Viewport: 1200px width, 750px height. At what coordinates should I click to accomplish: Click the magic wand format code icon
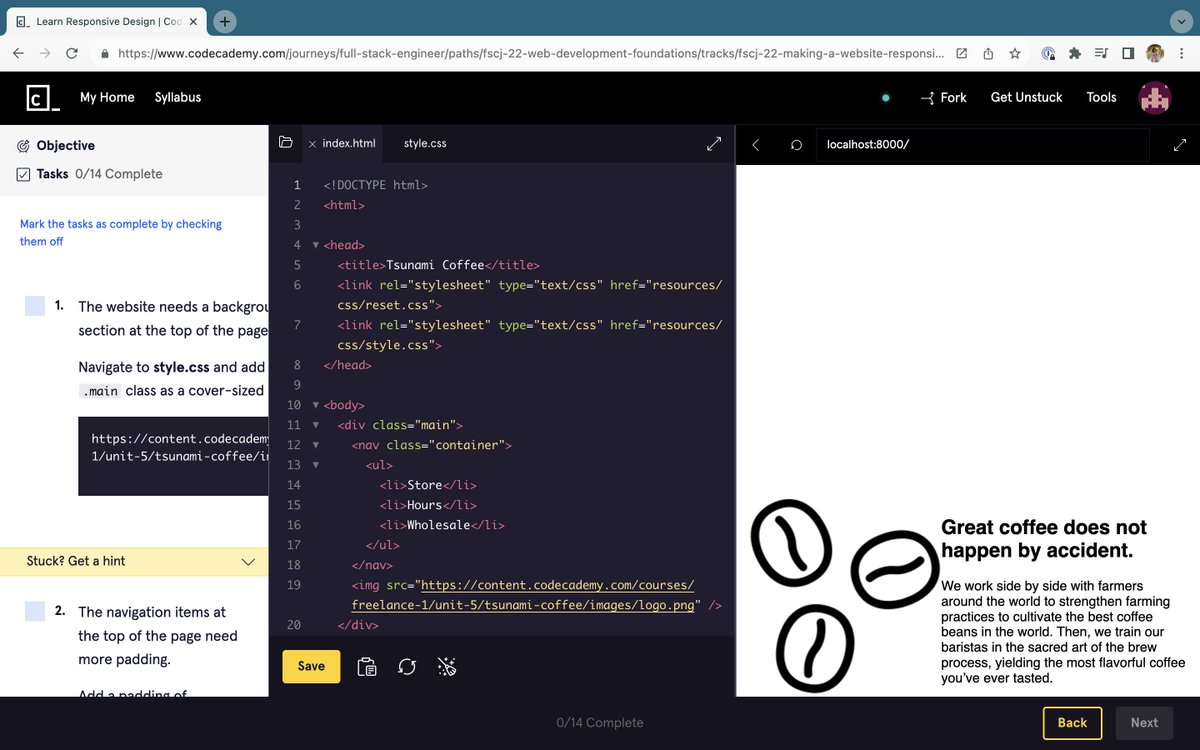pyautogui.click(x=447, y=667)
